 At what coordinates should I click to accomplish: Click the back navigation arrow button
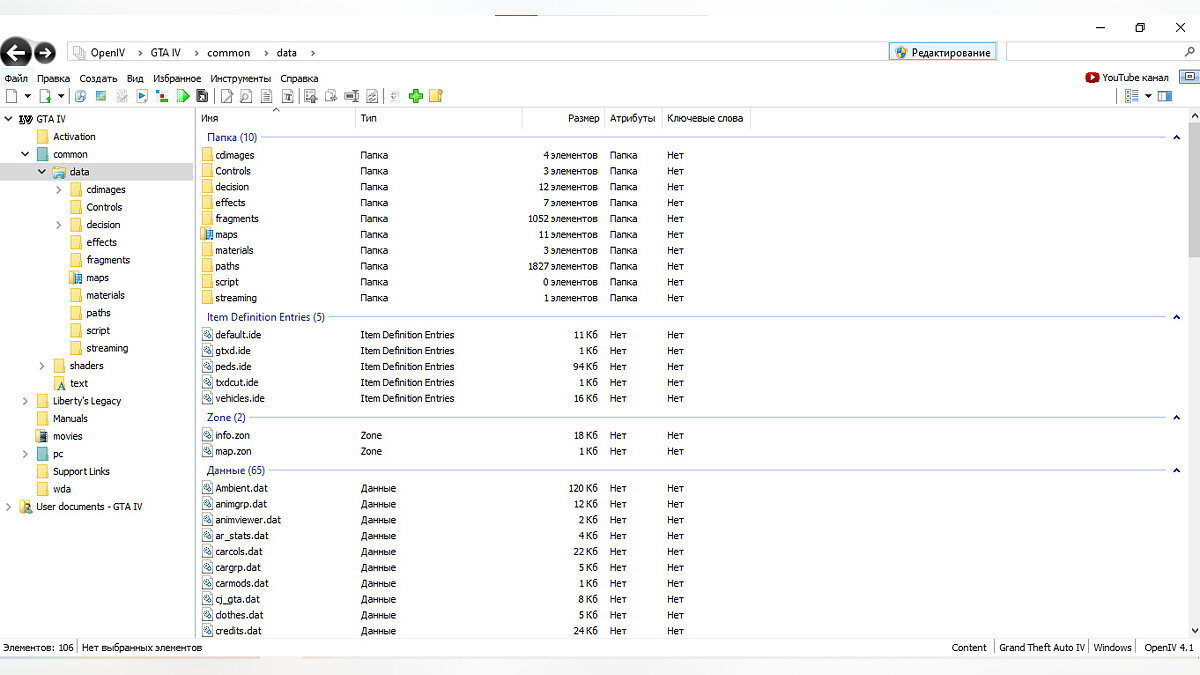(x=16, y=53)
